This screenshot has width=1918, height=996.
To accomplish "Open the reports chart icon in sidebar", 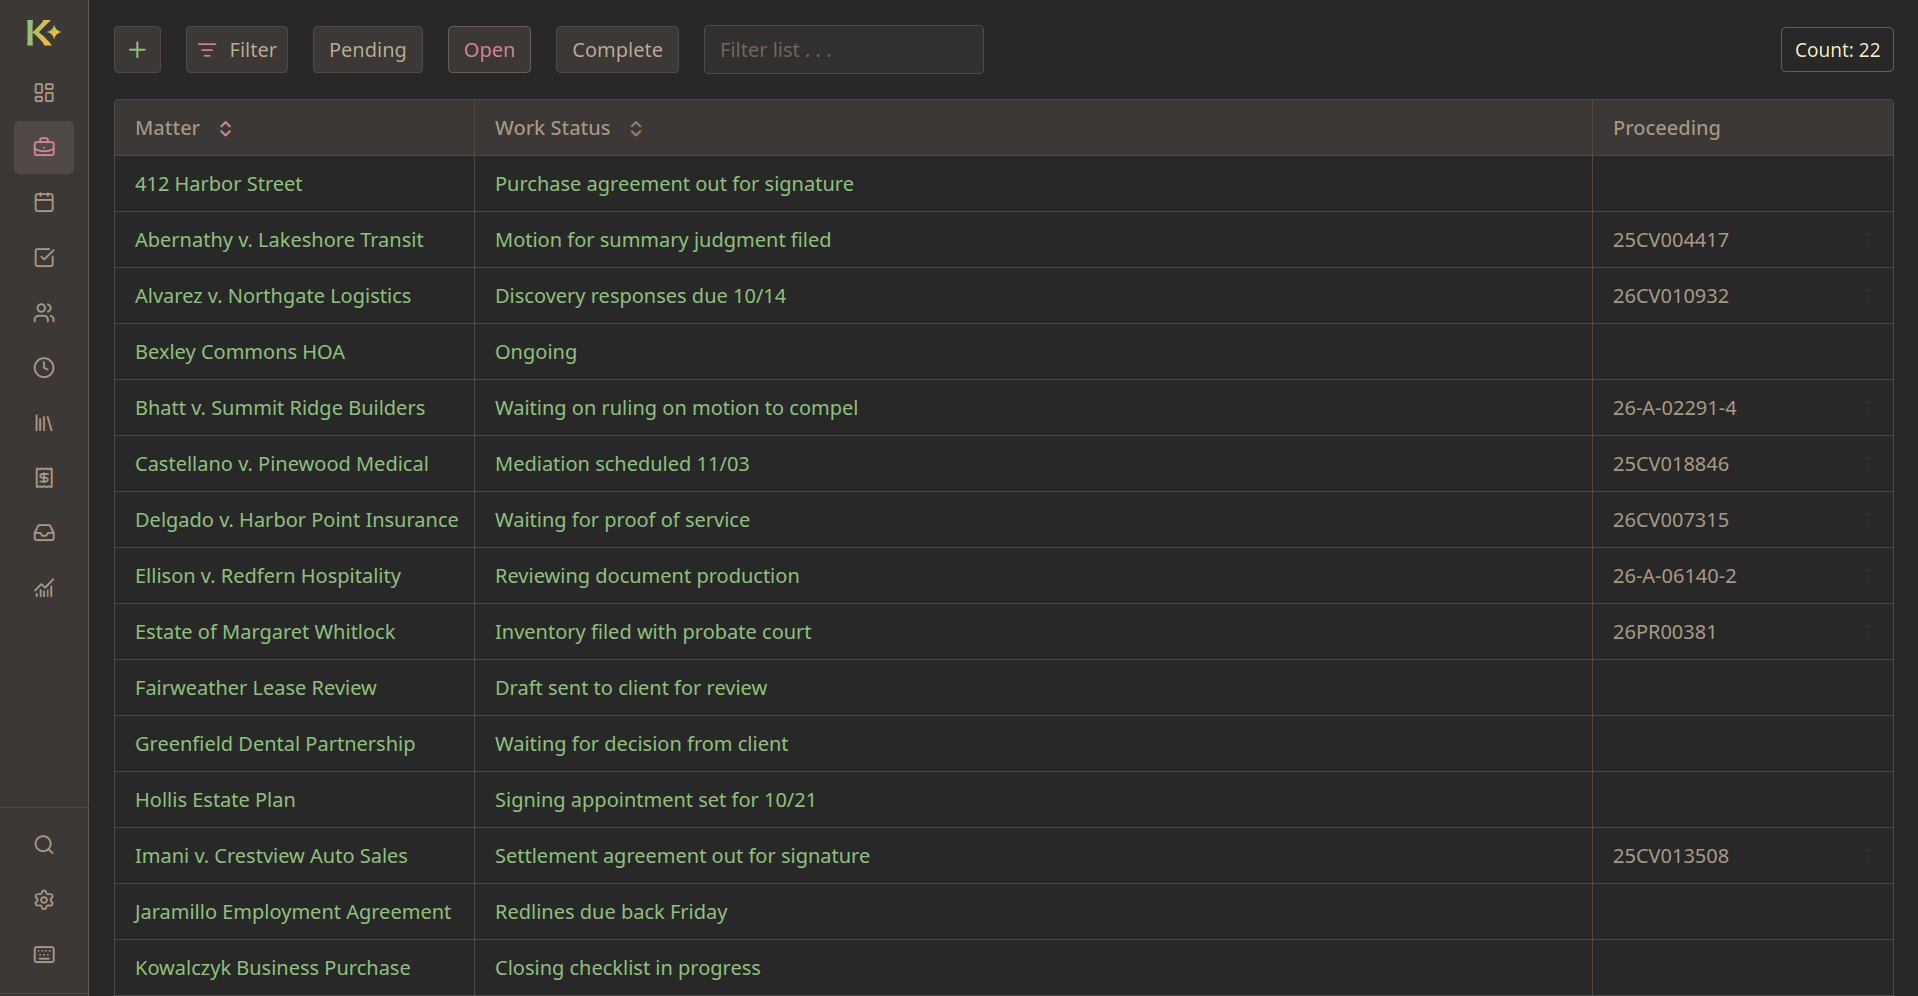I will [x=44, y=588].
